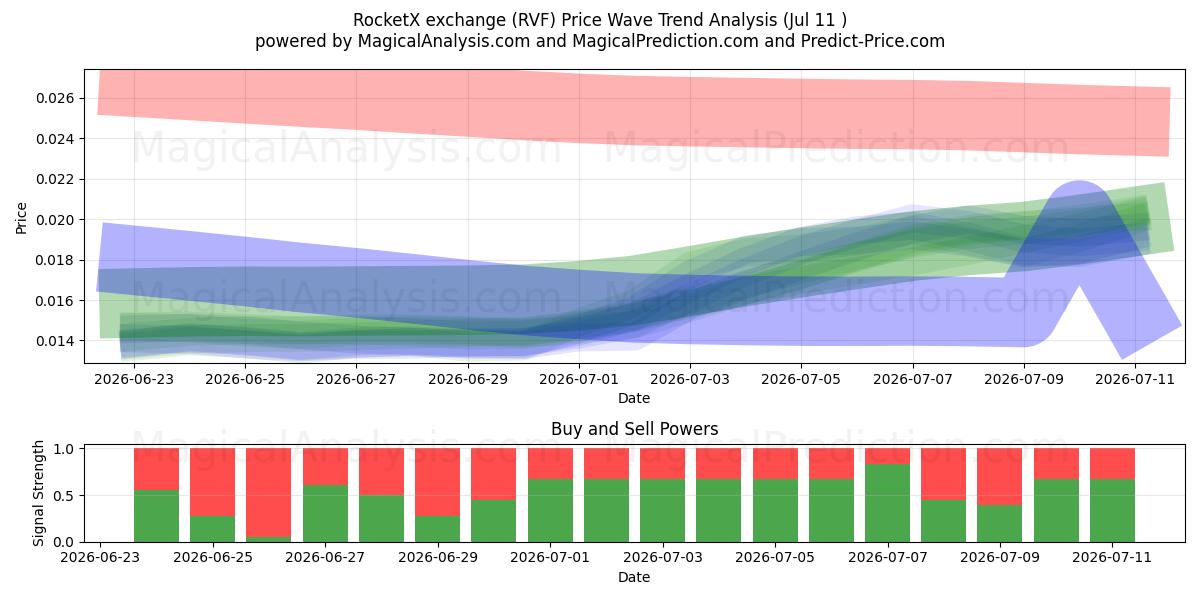
Task: Click the 2026-07-01 date tick on price chart
Action: pyautogui.click(x=579, y=379)
